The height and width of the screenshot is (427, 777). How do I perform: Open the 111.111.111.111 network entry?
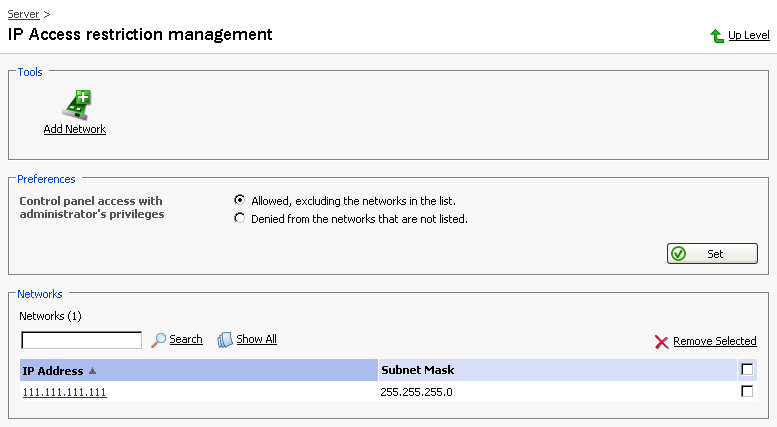click(x=64, y=392)
